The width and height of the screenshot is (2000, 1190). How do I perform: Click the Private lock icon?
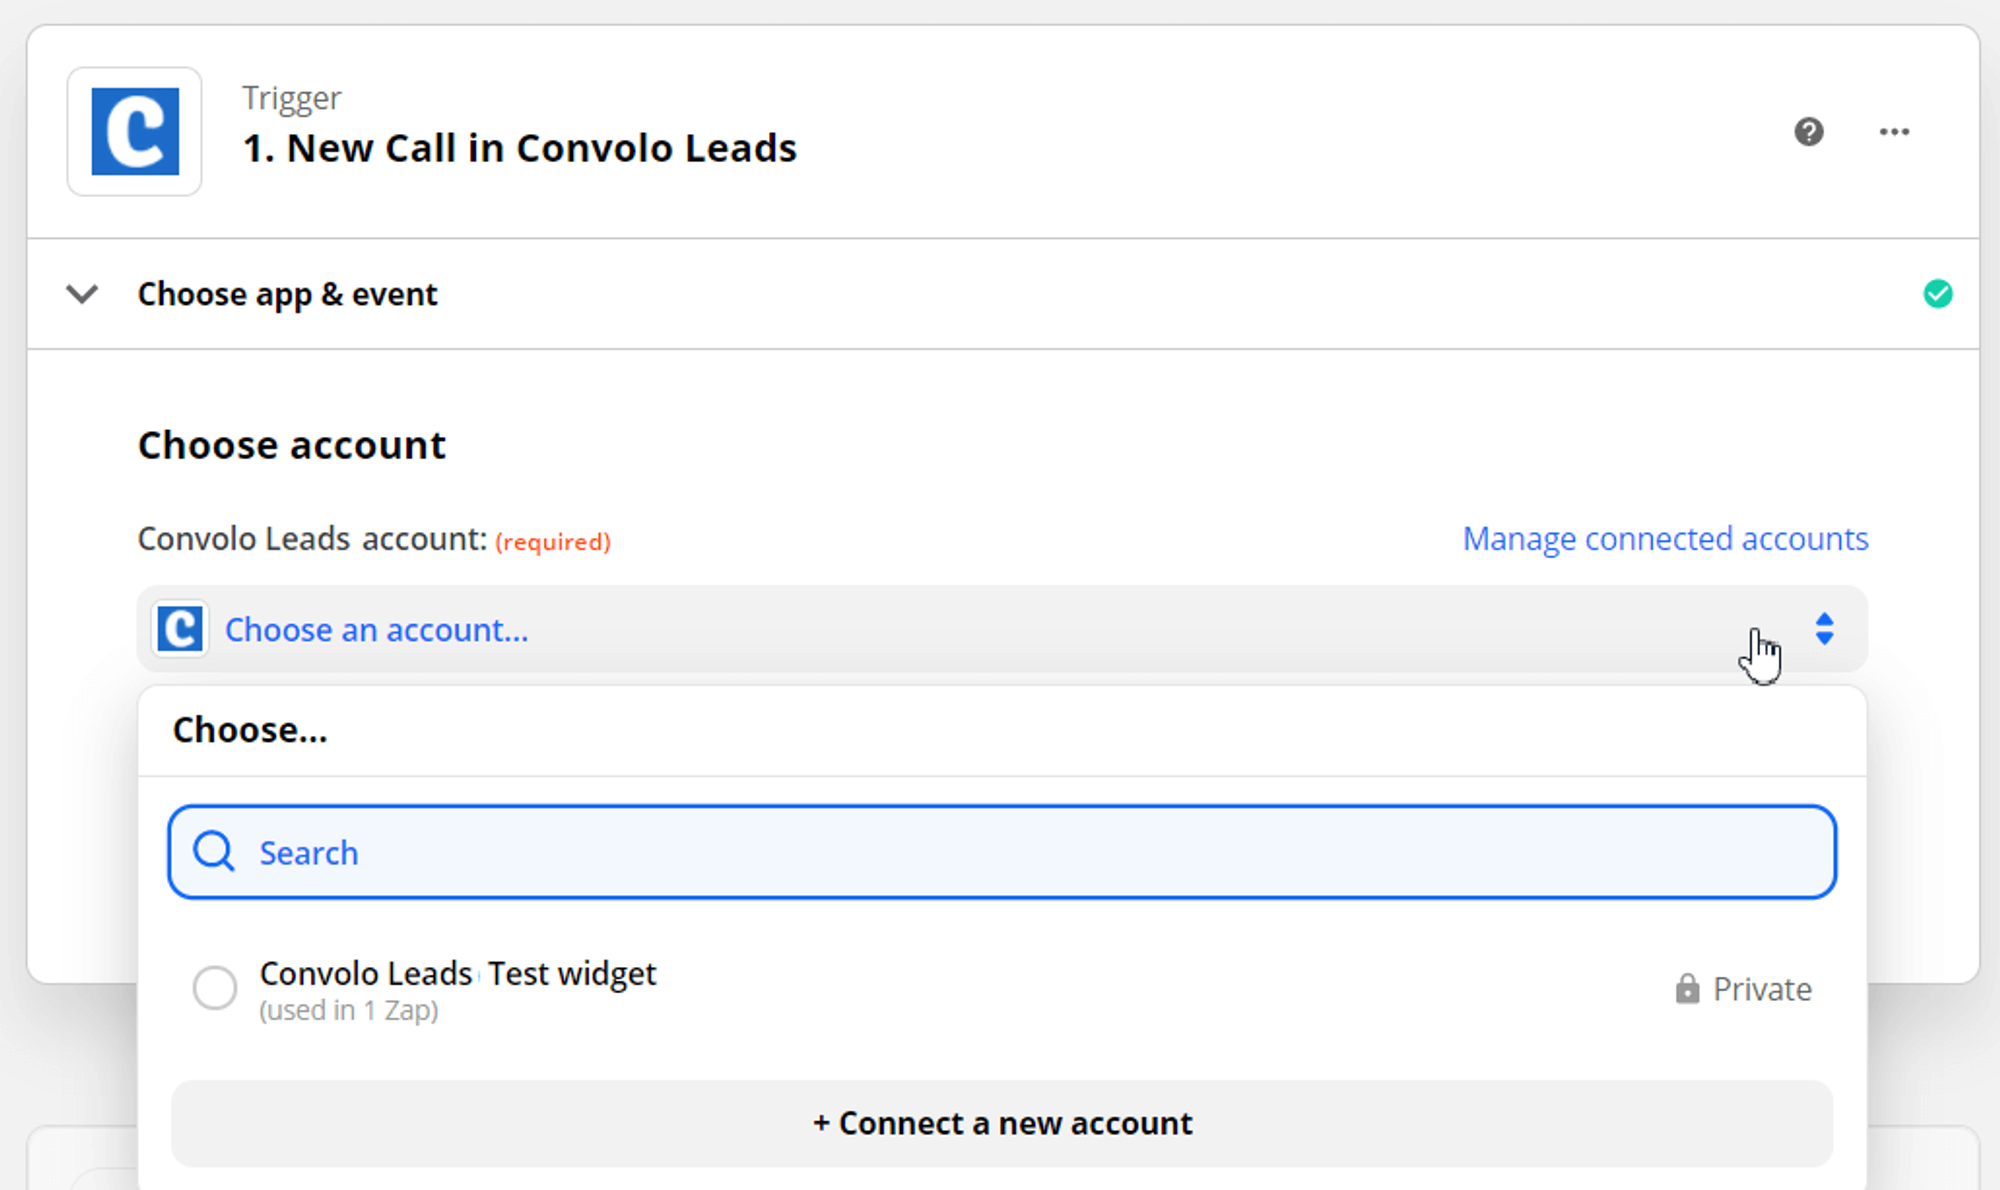click(x=1687, y=988)
